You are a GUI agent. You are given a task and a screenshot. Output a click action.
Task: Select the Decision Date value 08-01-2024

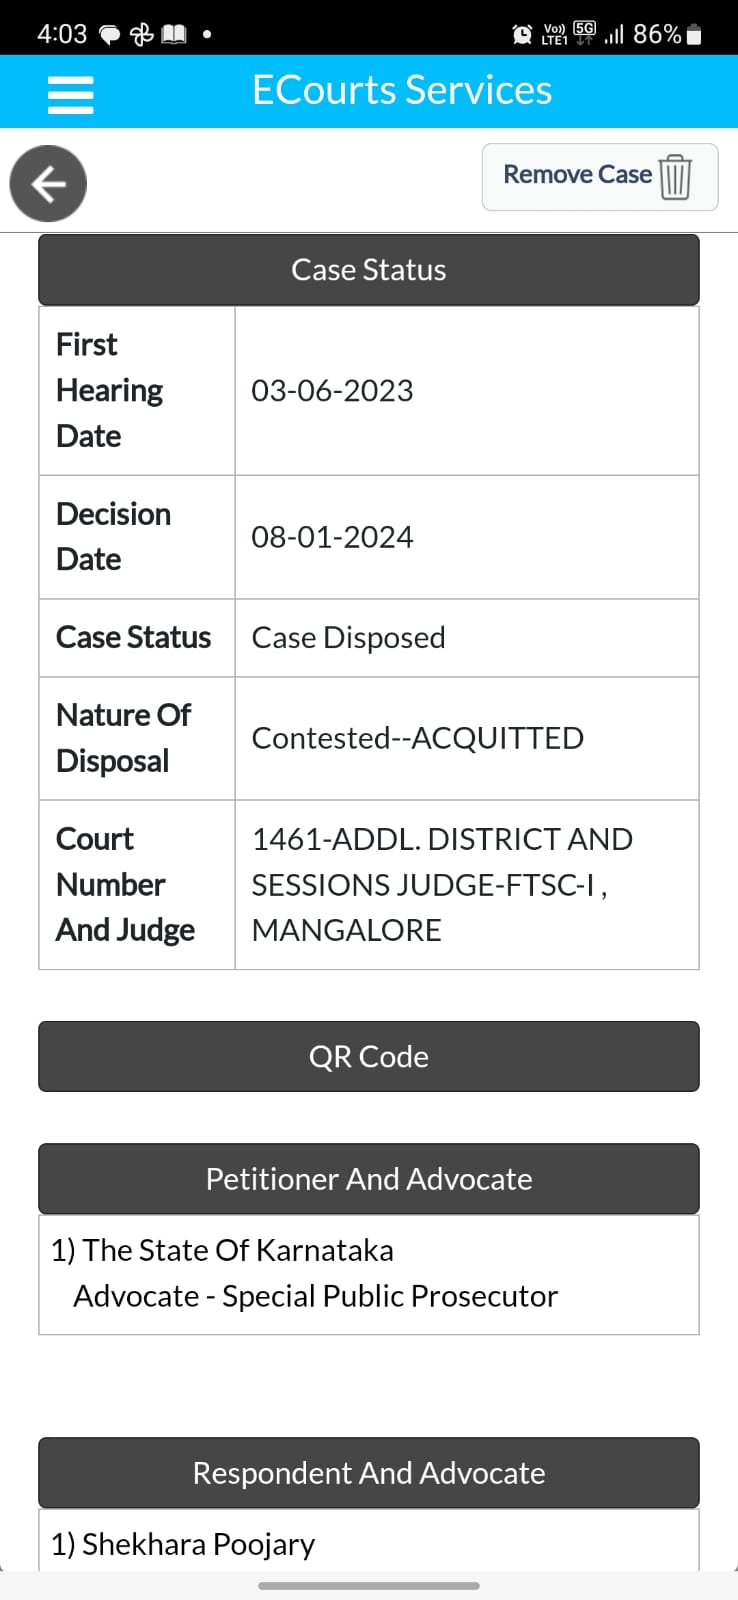pyautogui.click(x=332, y=537)
